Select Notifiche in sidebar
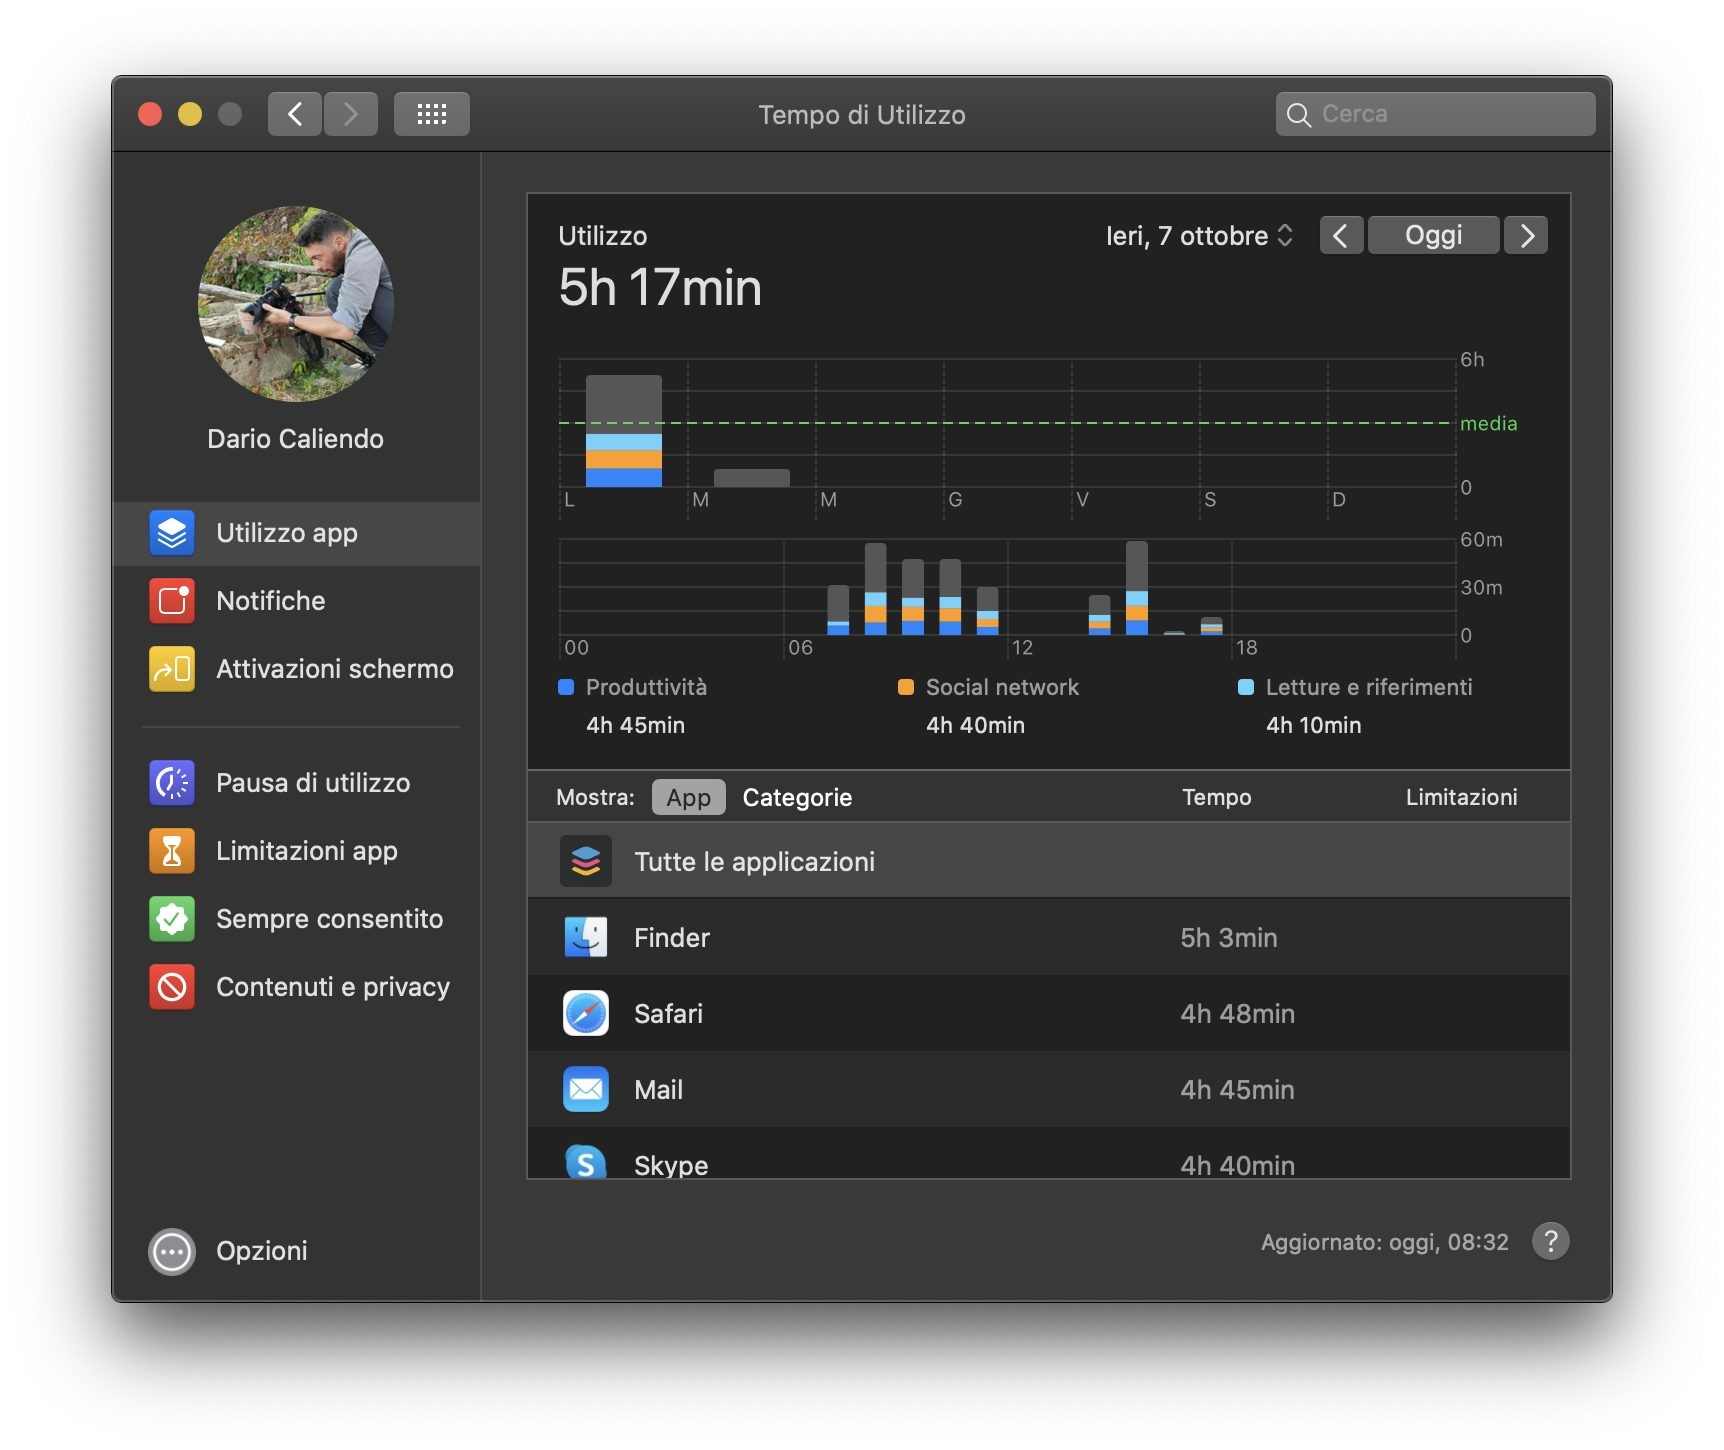Viewport: 1724px width, 1450px height. (297, 601)
